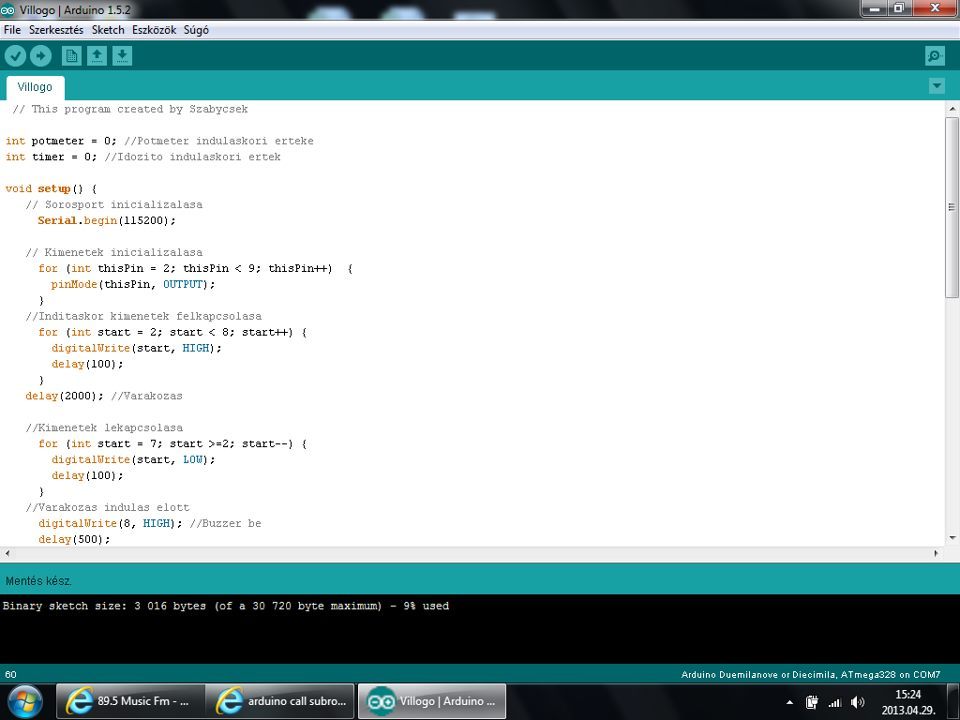Click the Villogo Arduino taskbar button
Image resolution: width=960 pixels, height=720 pixels.
tap(432, 702)
